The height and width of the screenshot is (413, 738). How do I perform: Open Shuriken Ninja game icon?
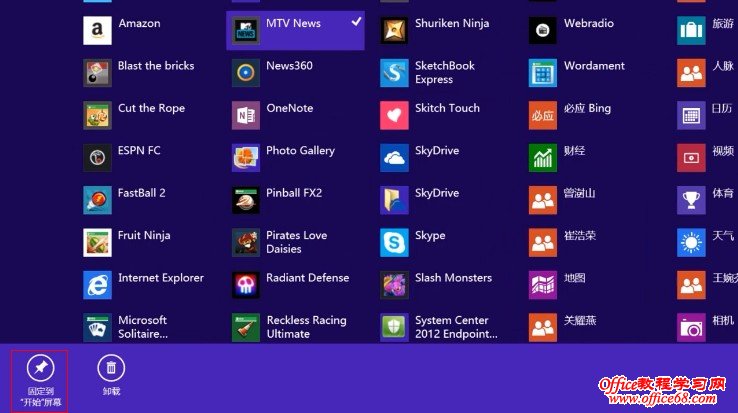pos(394,31)
